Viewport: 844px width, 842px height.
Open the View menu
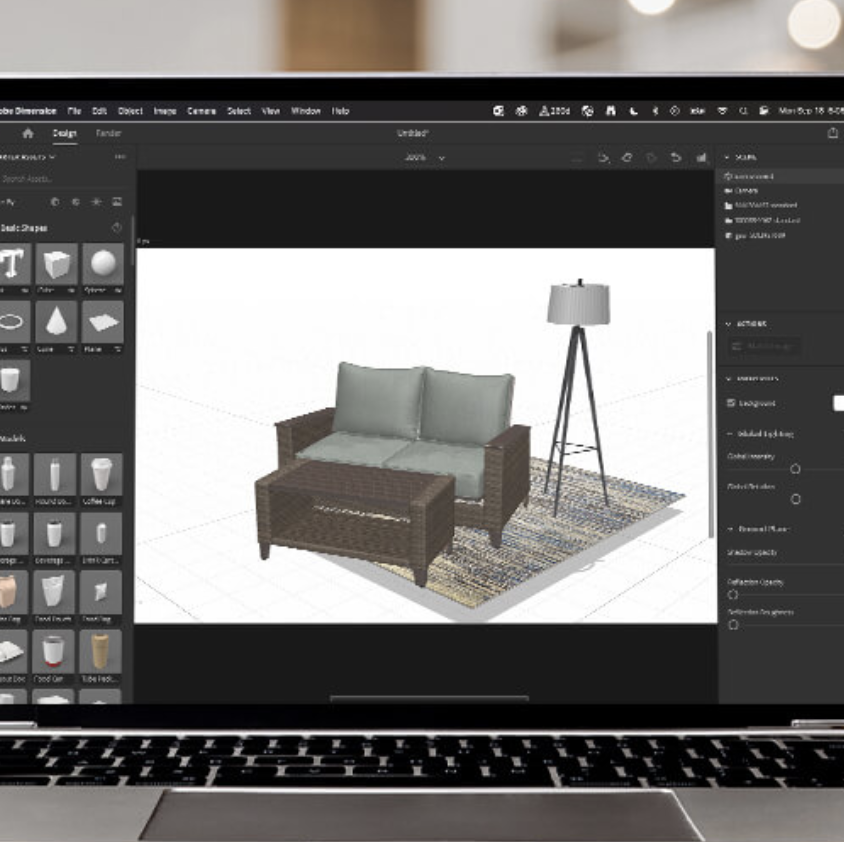point(271,111)
